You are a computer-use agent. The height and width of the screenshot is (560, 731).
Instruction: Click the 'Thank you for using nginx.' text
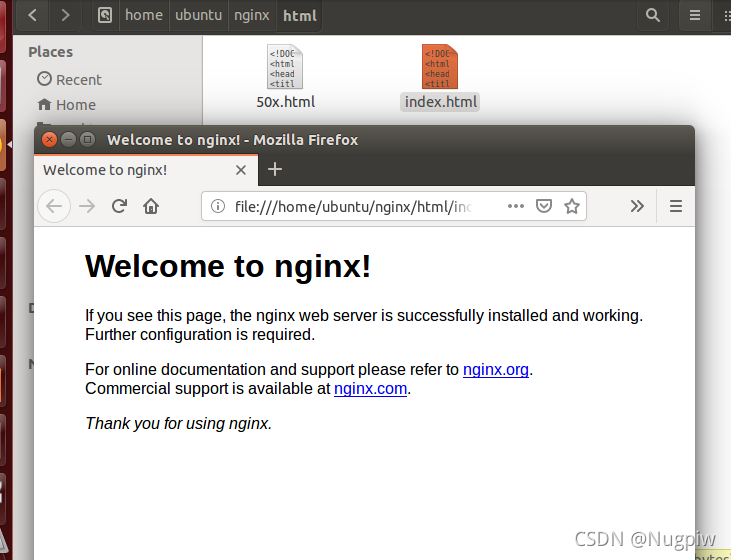pyautogui.click(x=179, y=423)
